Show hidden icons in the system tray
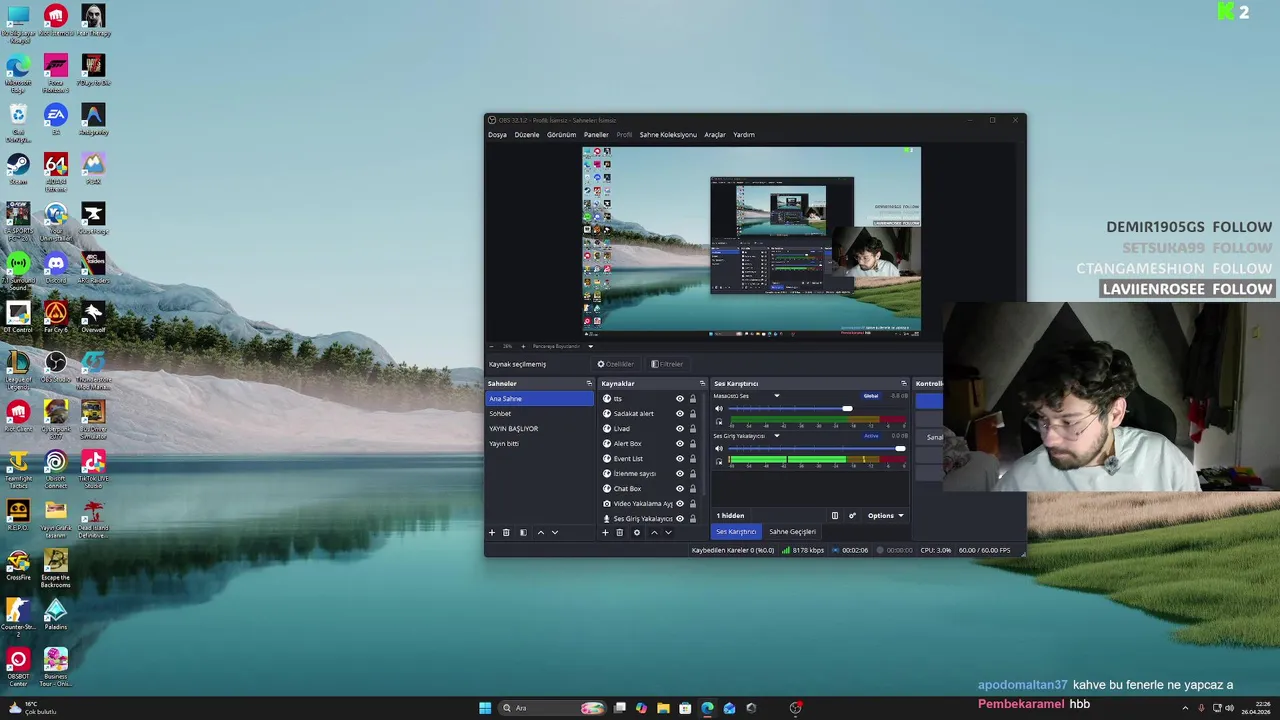Image resolution: width=1280 pixels, height=720 pixels. click(1185, 708)
